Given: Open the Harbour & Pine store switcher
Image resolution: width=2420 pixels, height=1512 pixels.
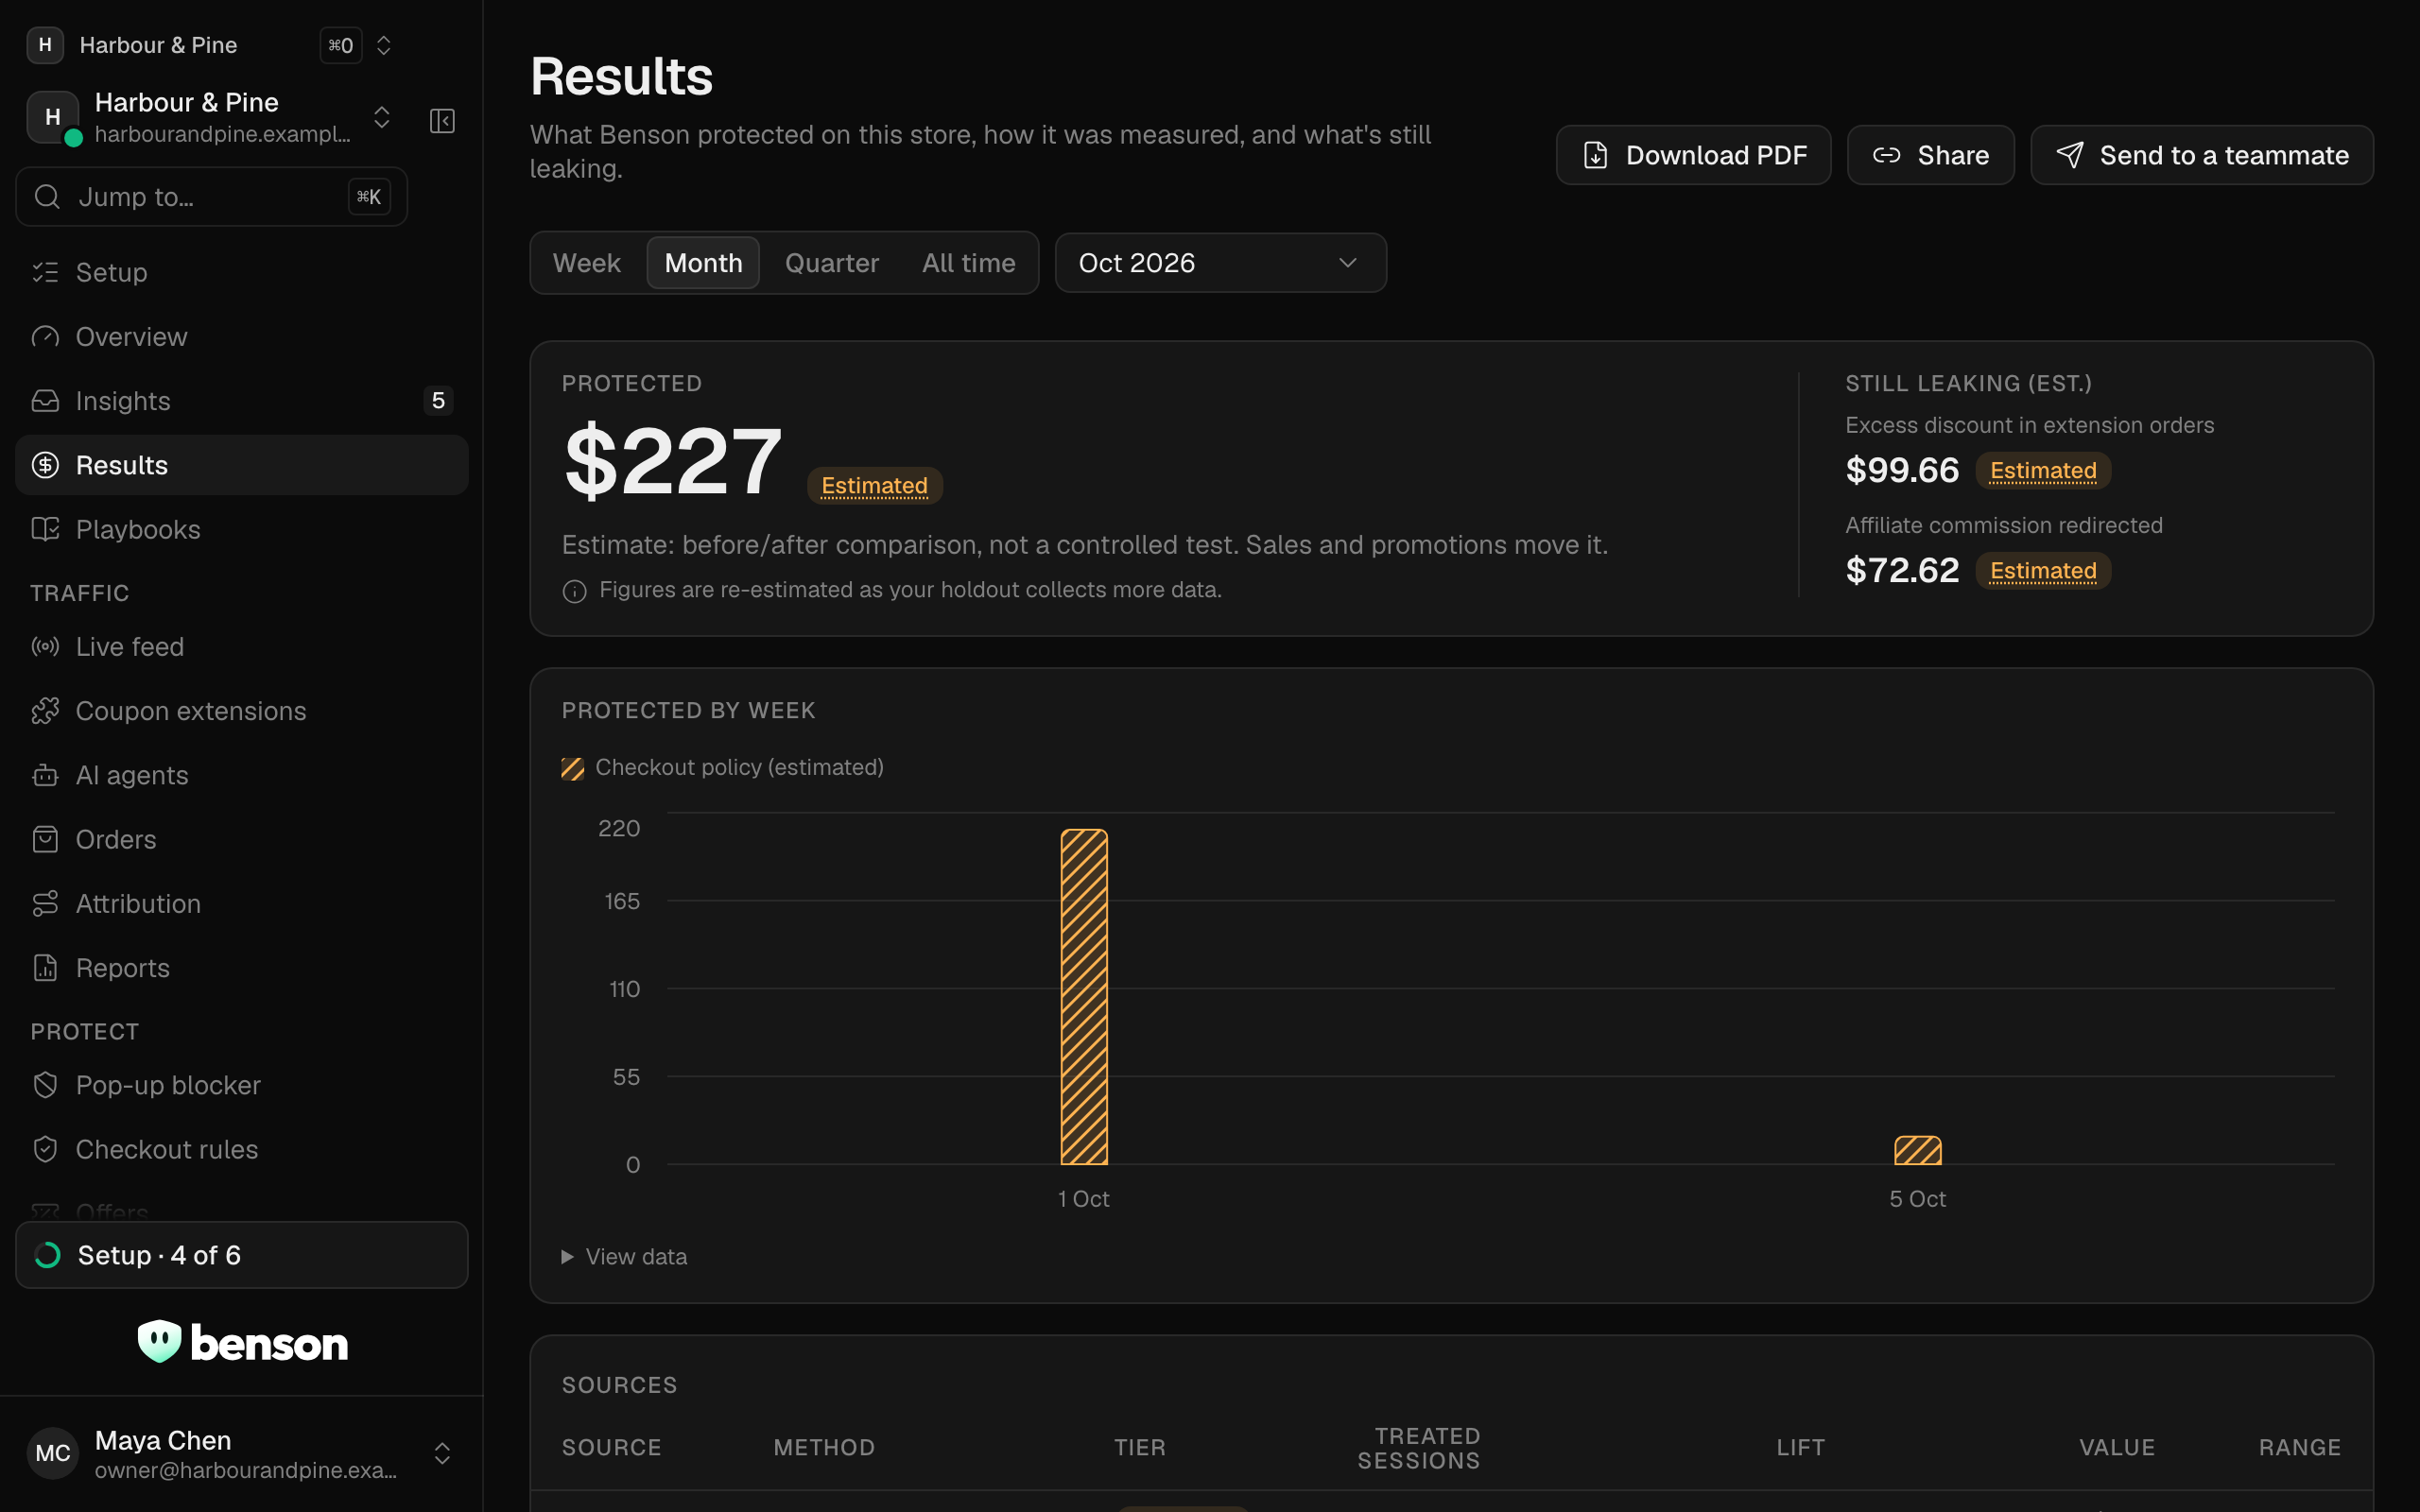Looking at the screenshot, I should pos(211,118).
